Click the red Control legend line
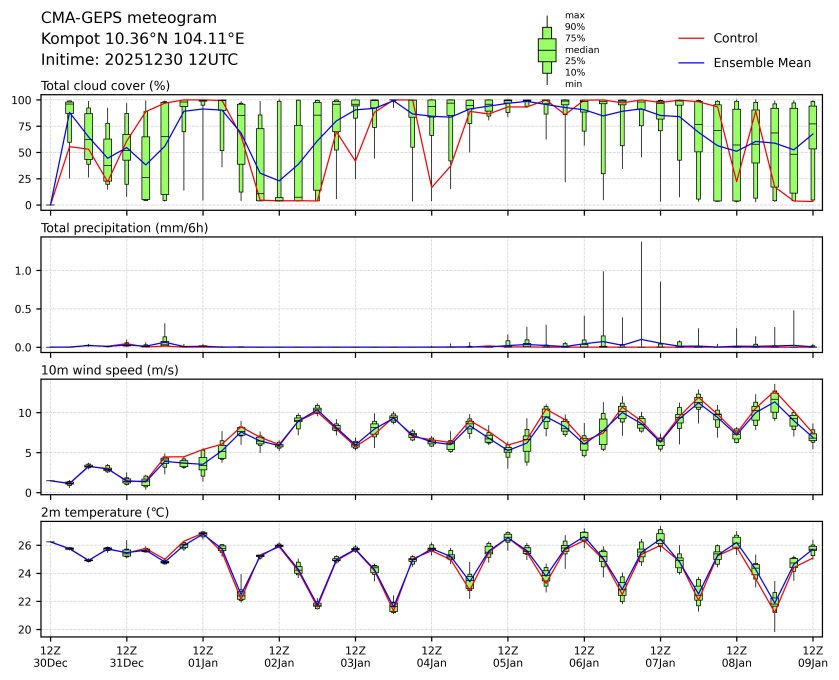 pos(692,39)
